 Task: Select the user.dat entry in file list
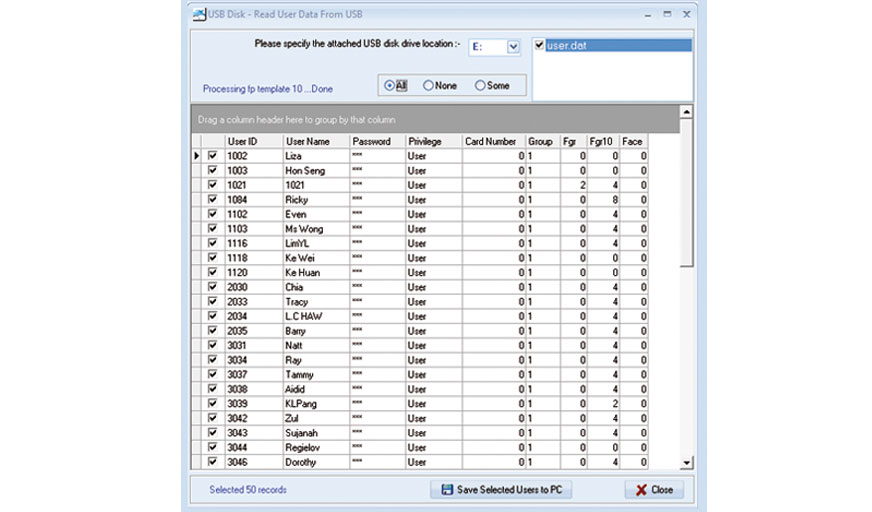pyautogui.click(x=618, y=46)
